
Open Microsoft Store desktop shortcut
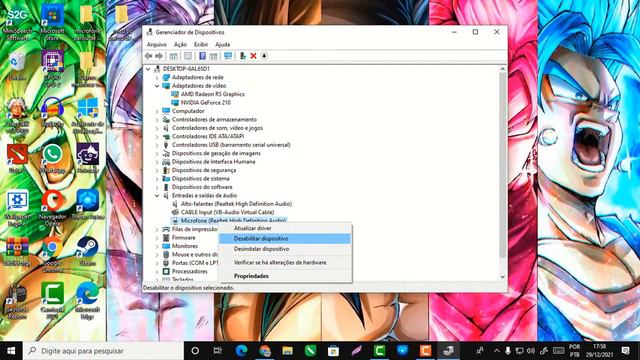coord(52,22)
